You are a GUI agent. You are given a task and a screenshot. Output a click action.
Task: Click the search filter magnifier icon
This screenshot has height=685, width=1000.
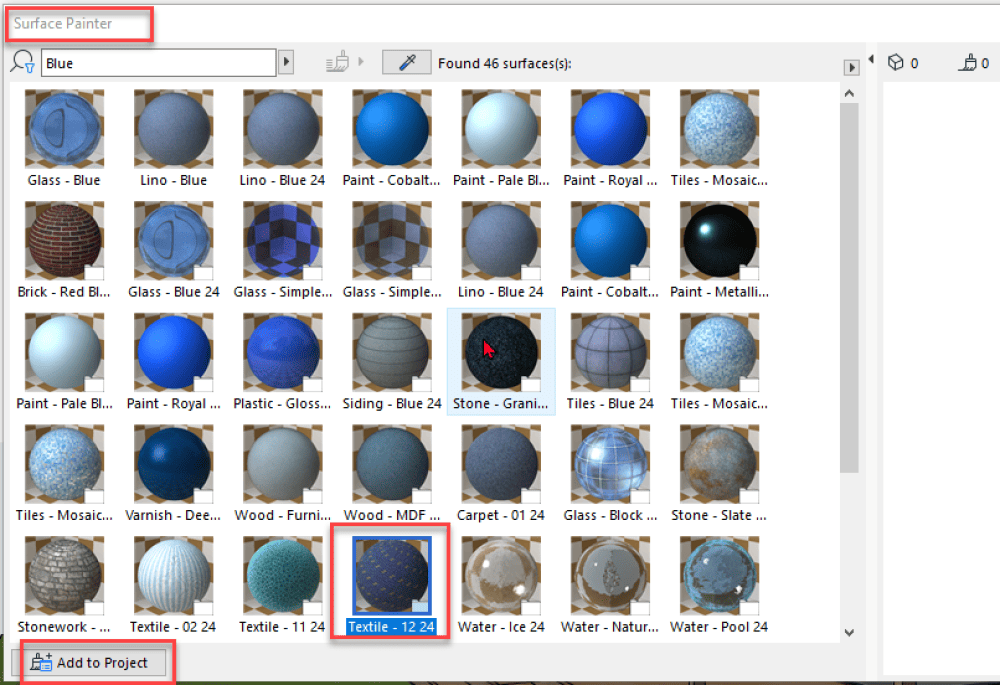(22, 63)
